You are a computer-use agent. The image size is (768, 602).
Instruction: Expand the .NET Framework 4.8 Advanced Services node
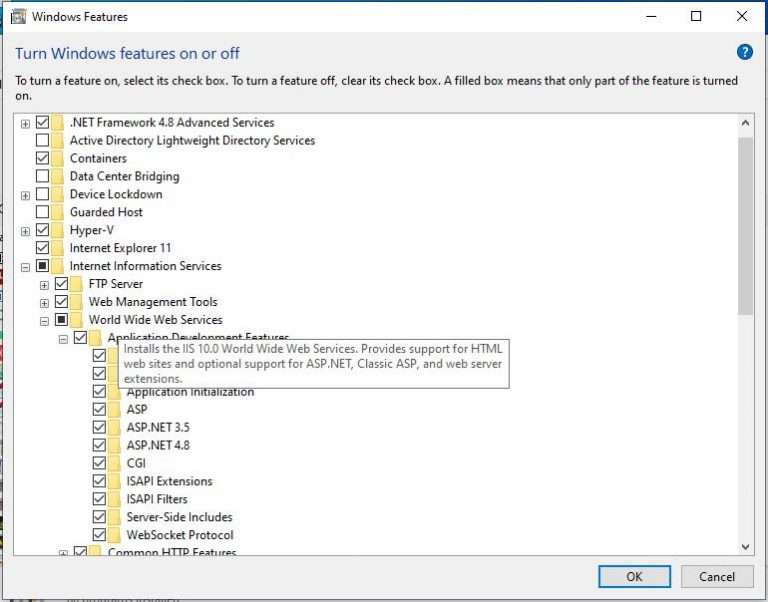(x=25, y=123)
